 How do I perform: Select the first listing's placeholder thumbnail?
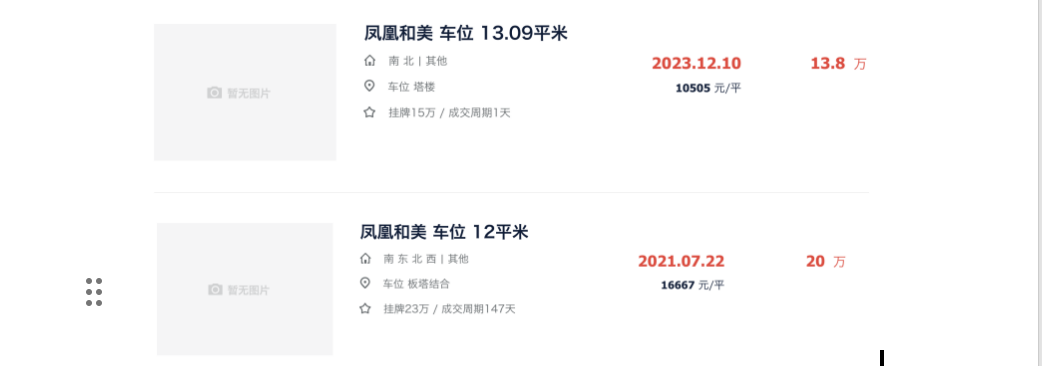pyautogui.click(x=245, y=92)
